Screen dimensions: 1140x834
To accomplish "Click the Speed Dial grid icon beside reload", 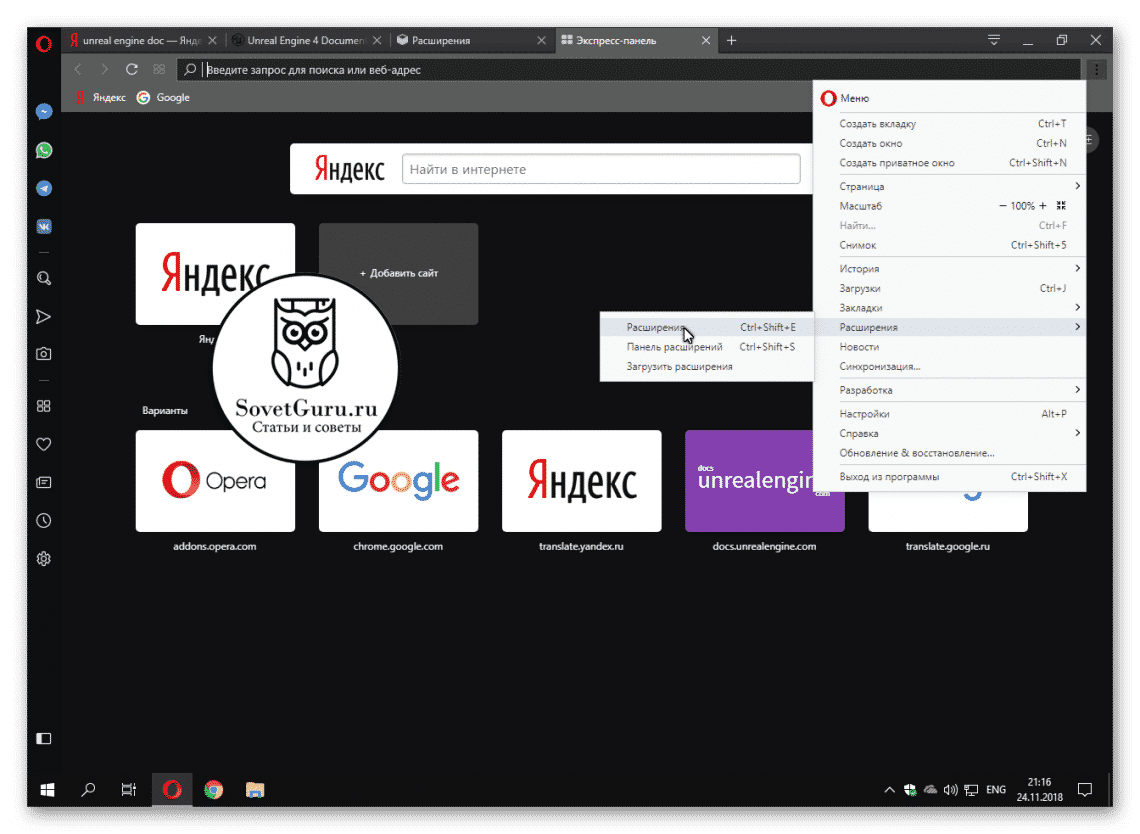I will click(158, 69).
